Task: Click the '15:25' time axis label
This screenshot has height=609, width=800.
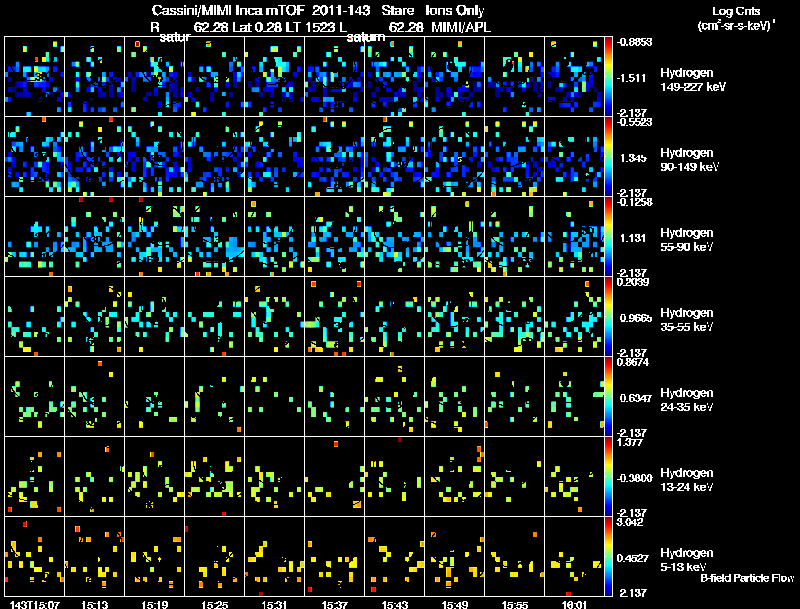Action: (214, 604)
